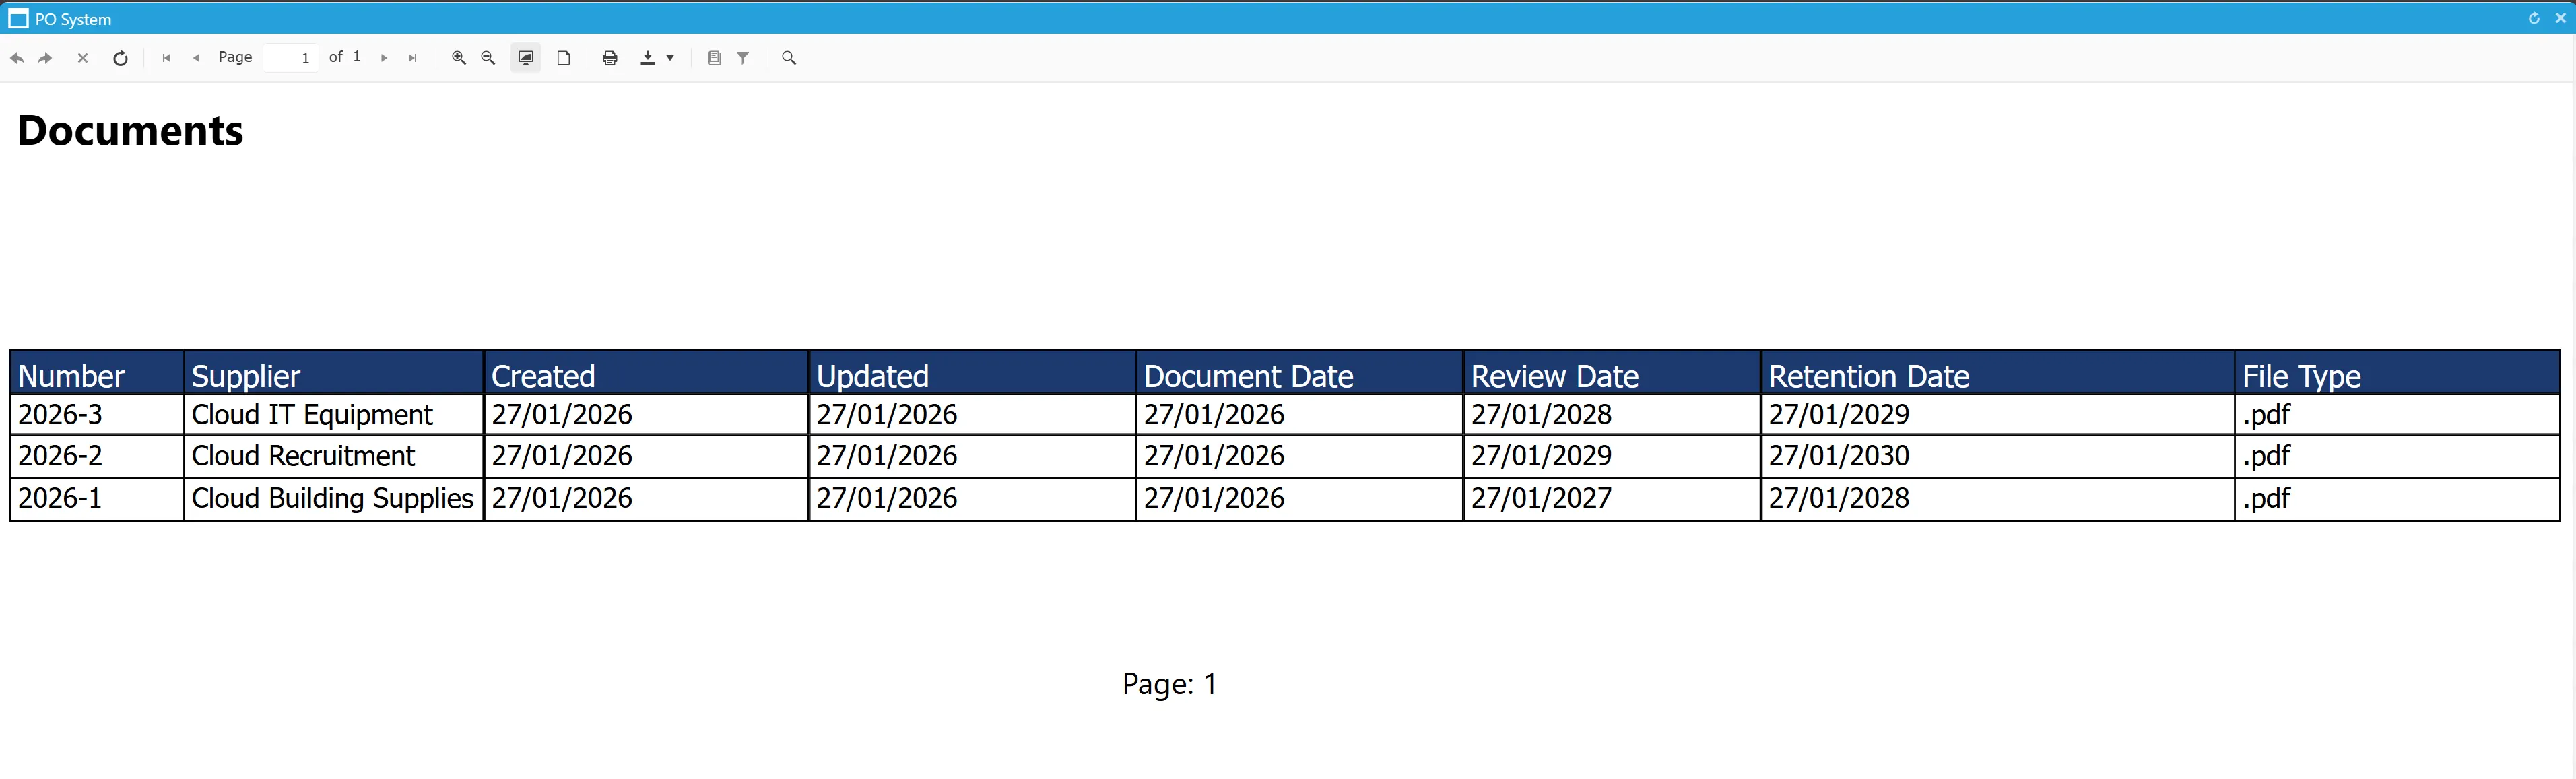Click the Documents report heading
Viewport: 2576px width, 779px height.
click(x=130, y=131)
